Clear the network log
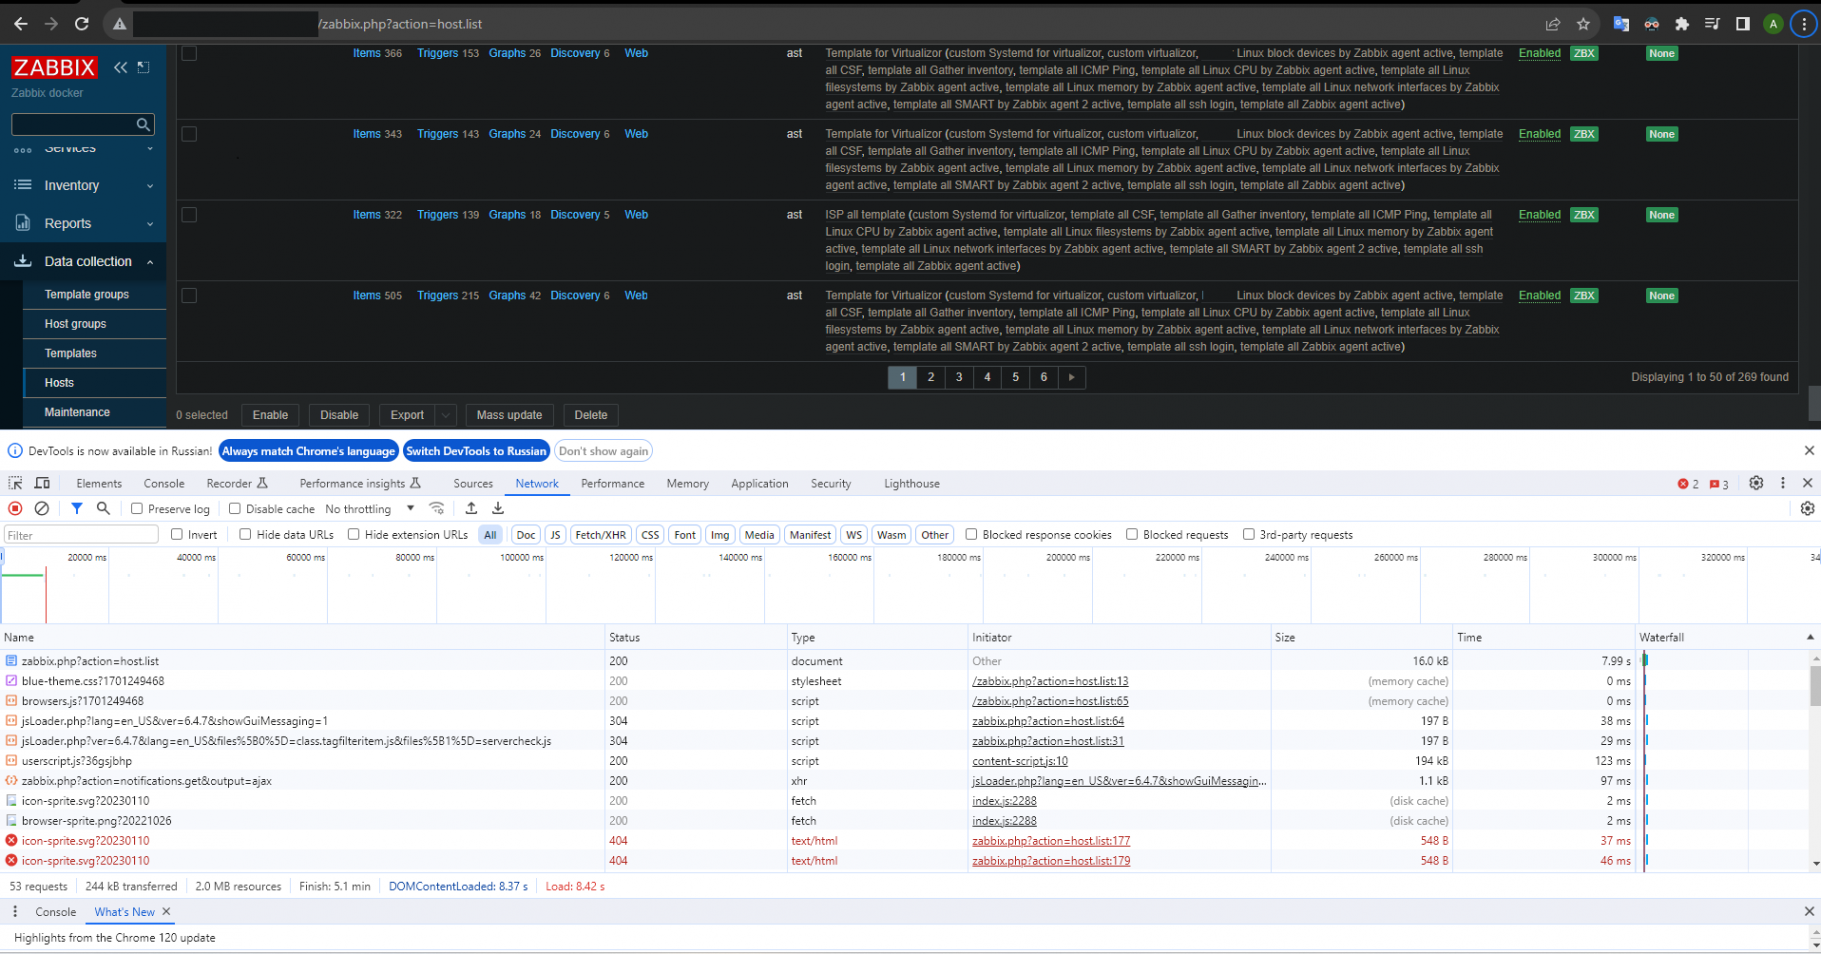This screenshot has height=954, width=1821. point(42,509)
